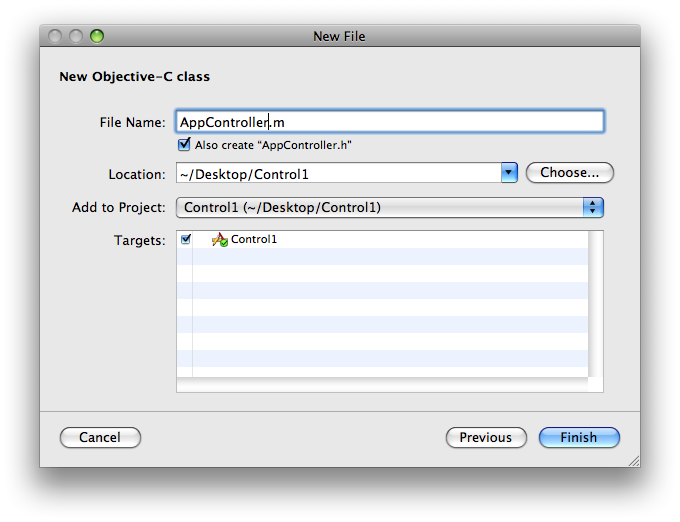The height and width of the screenshot is (522, 680).
Task: Open the Location path dropdown arrow
Action: 509,173
